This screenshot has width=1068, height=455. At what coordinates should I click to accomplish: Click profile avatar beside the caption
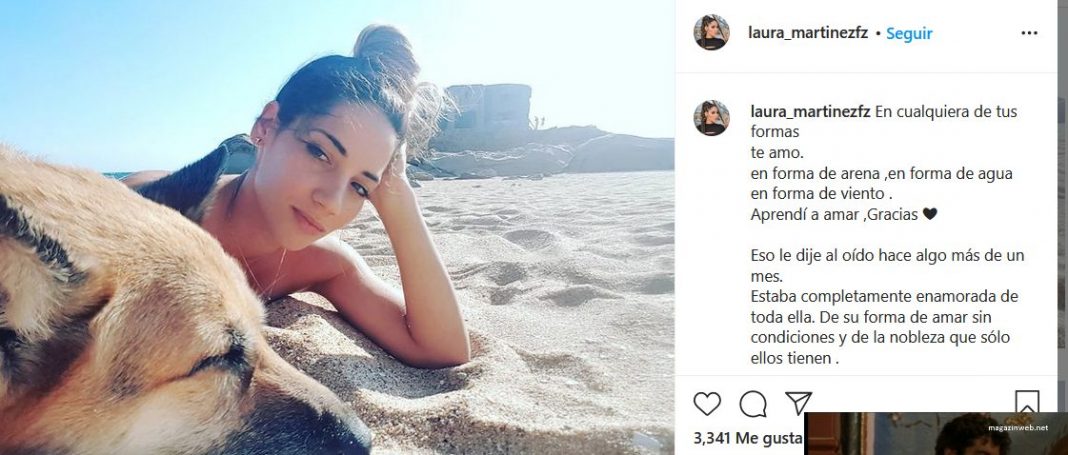coord(711,118)
